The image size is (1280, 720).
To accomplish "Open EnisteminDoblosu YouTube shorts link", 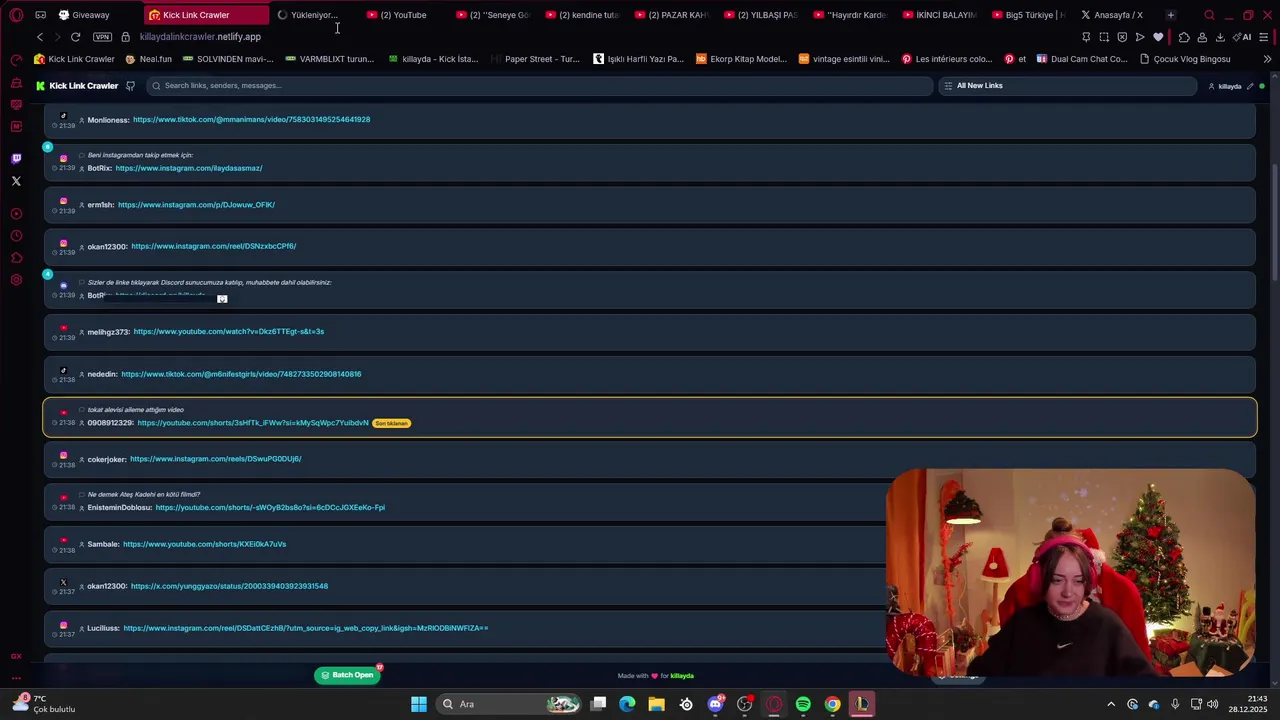I will [270, 508].
